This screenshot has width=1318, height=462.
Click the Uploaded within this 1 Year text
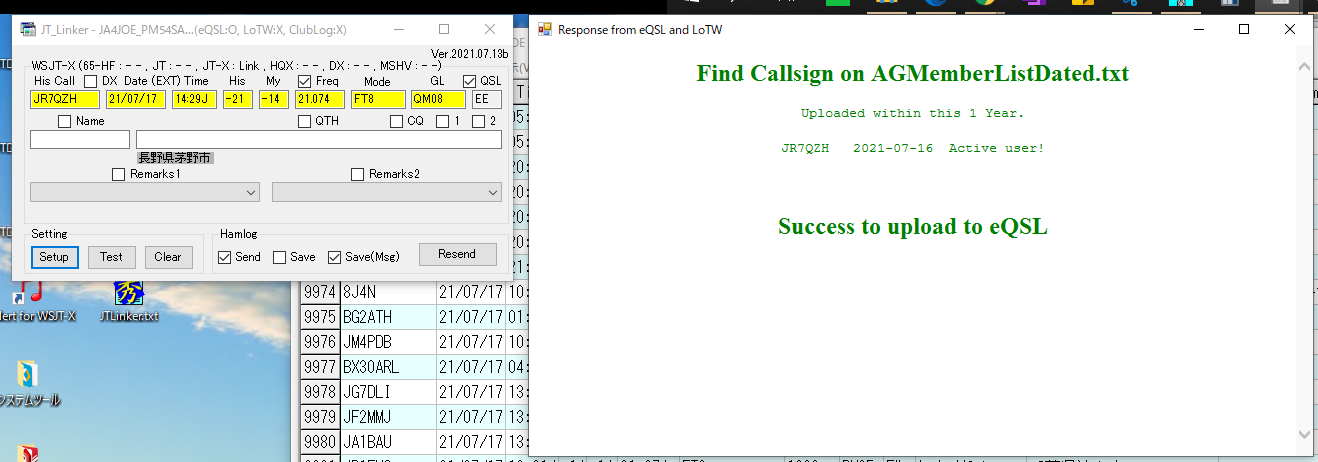912,113
